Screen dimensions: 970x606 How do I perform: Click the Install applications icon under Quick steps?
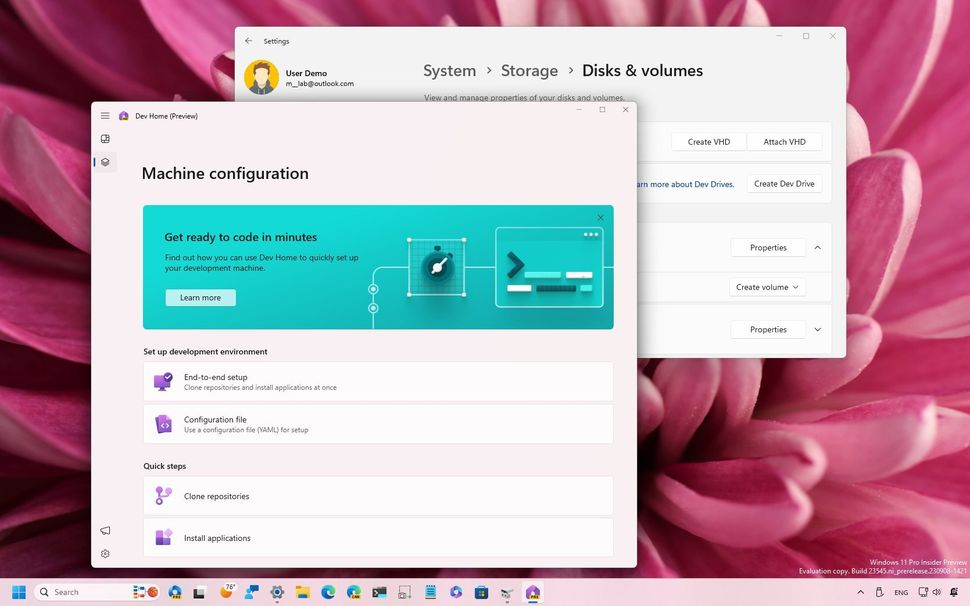165,537
